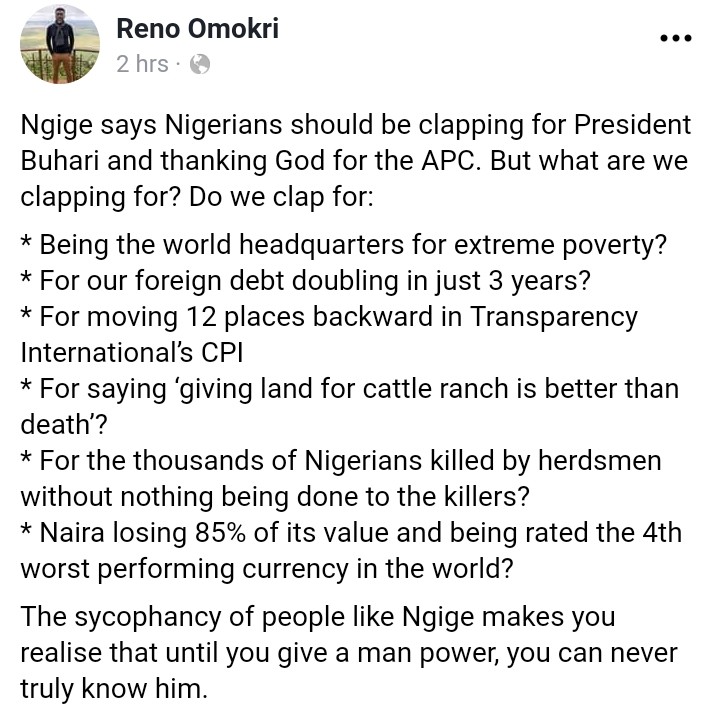
Task: Click the public globe privacy icon
Action: pyautogui.click(x=199, y=64)
